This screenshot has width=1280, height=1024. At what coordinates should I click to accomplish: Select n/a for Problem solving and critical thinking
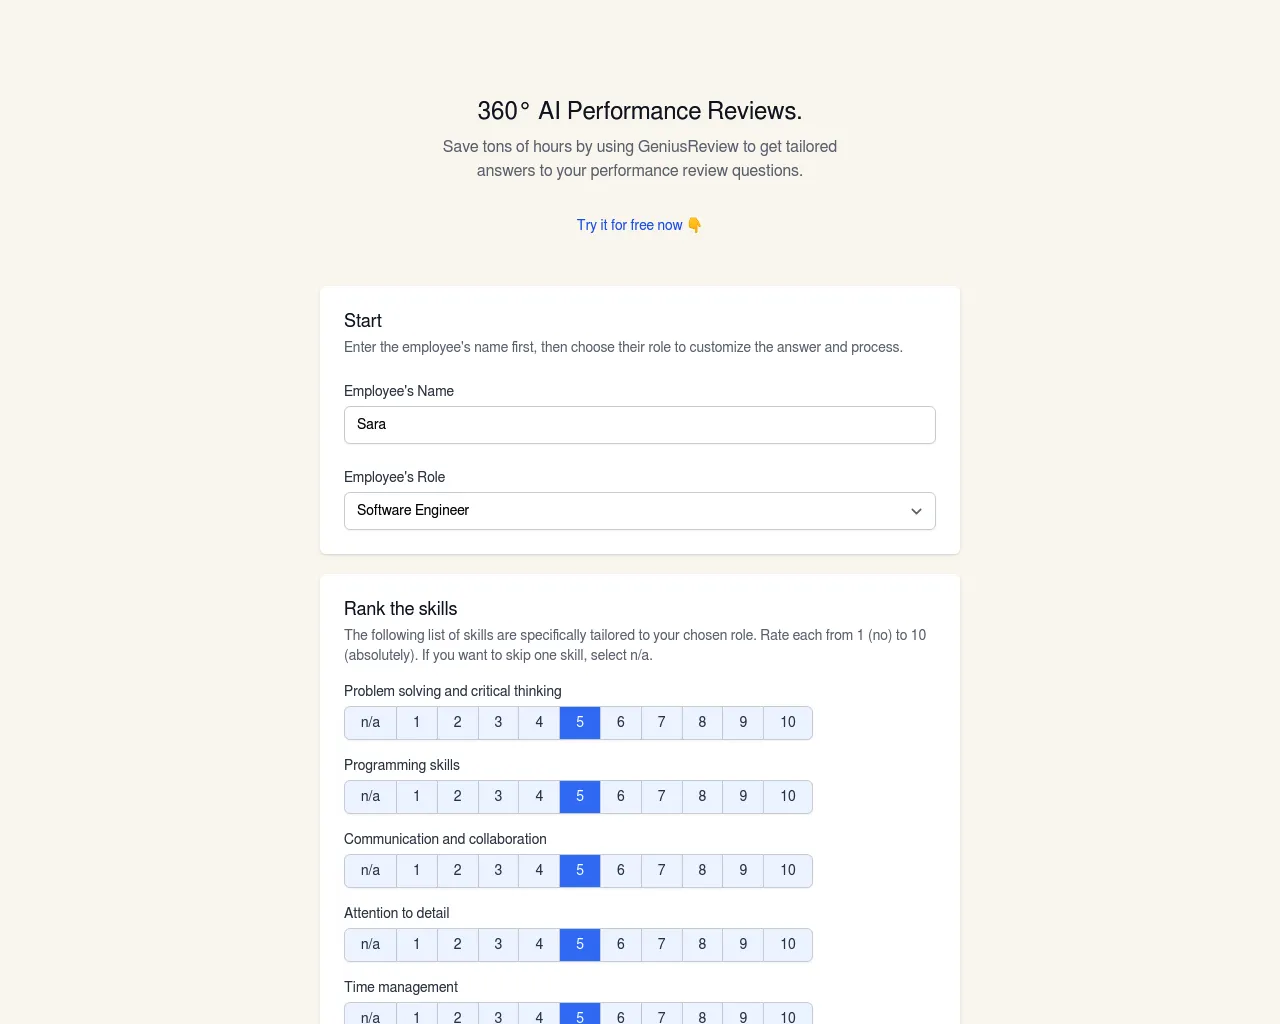point(370,723)
